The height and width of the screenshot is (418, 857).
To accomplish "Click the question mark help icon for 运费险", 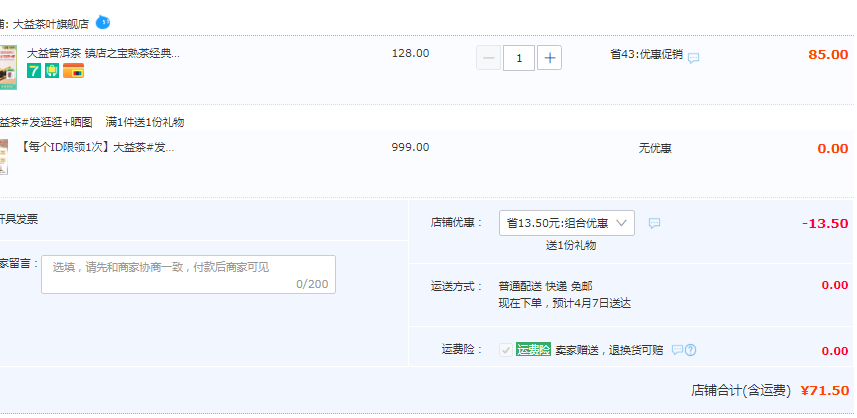I will [x=690, y=350].
